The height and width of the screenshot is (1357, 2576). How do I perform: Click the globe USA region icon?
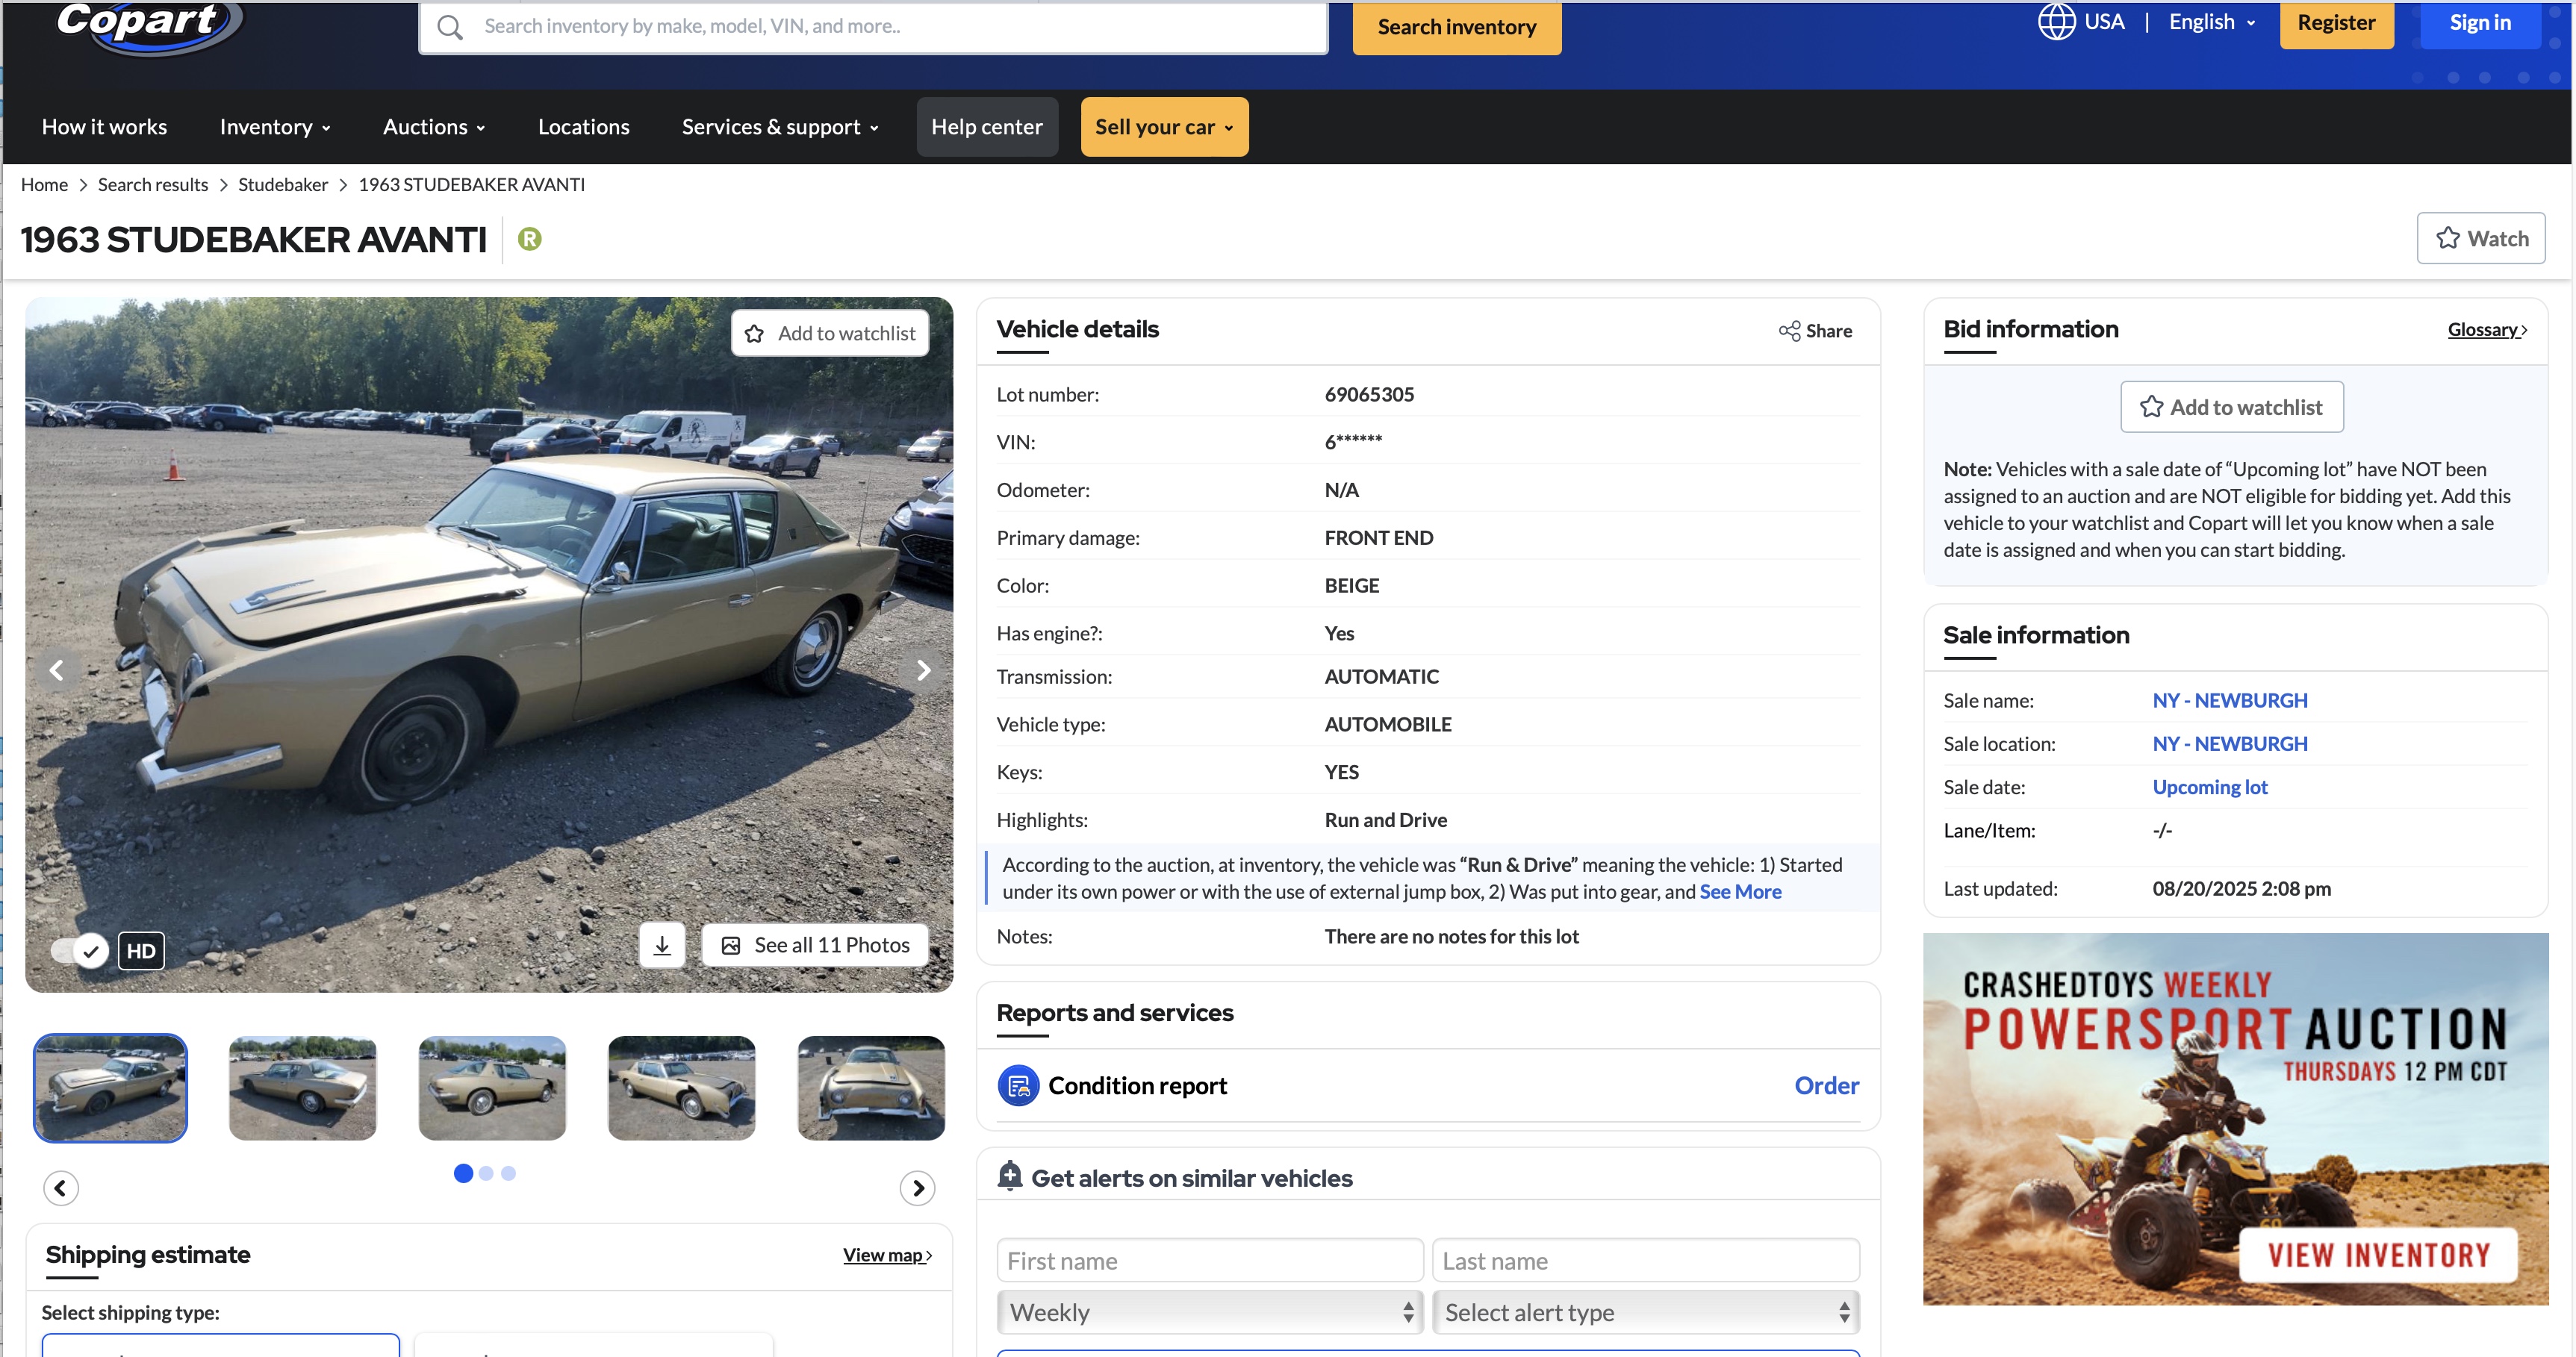[2056, 22]
